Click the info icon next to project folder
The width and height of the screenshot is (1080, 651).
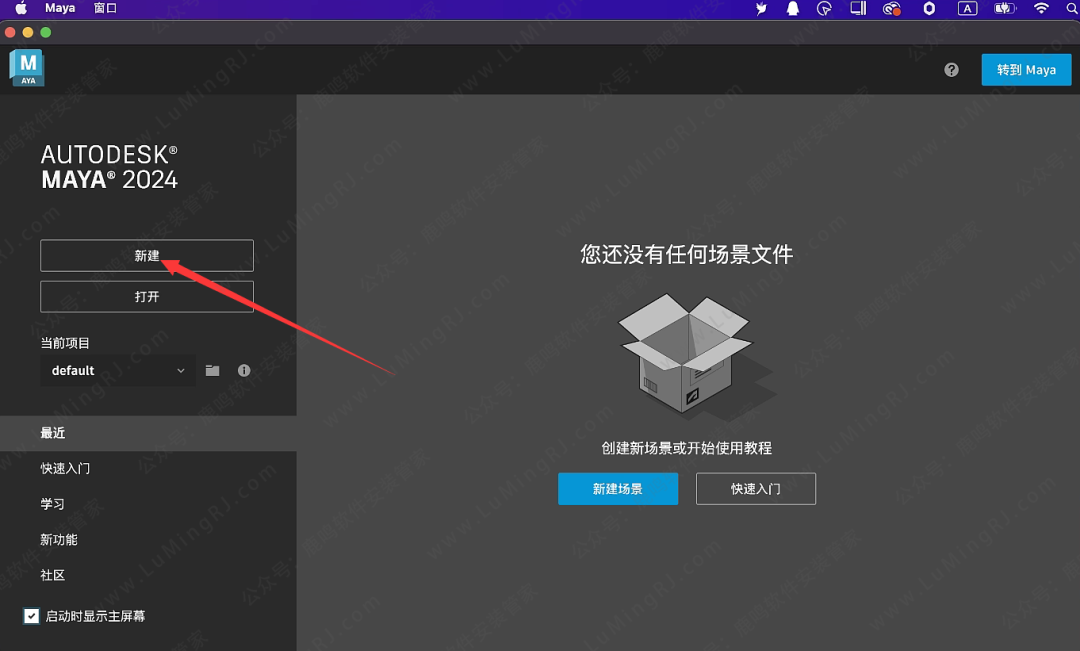click(244, 370)
